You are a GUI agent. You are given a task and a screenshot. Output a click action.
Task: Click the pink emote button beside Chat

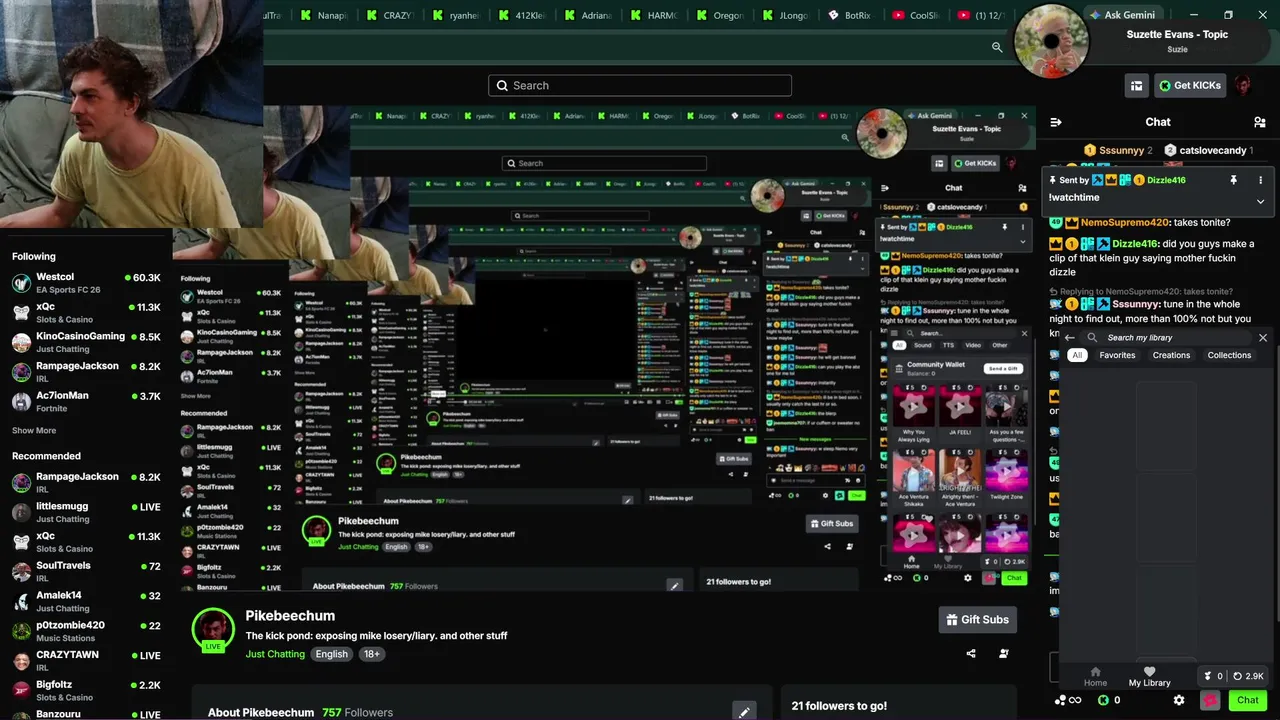click(1211, 700)
